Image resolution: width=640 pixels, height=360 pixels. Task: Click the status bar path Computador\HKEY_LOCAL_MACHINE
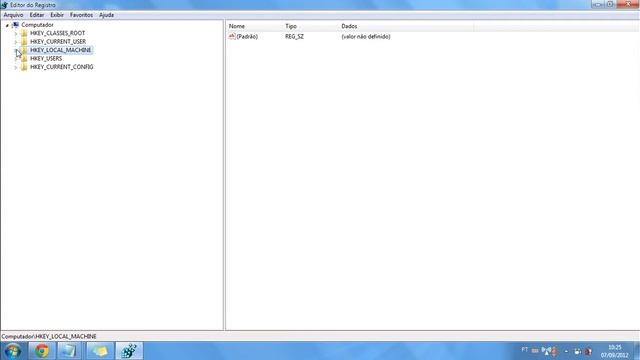(49, 336)
